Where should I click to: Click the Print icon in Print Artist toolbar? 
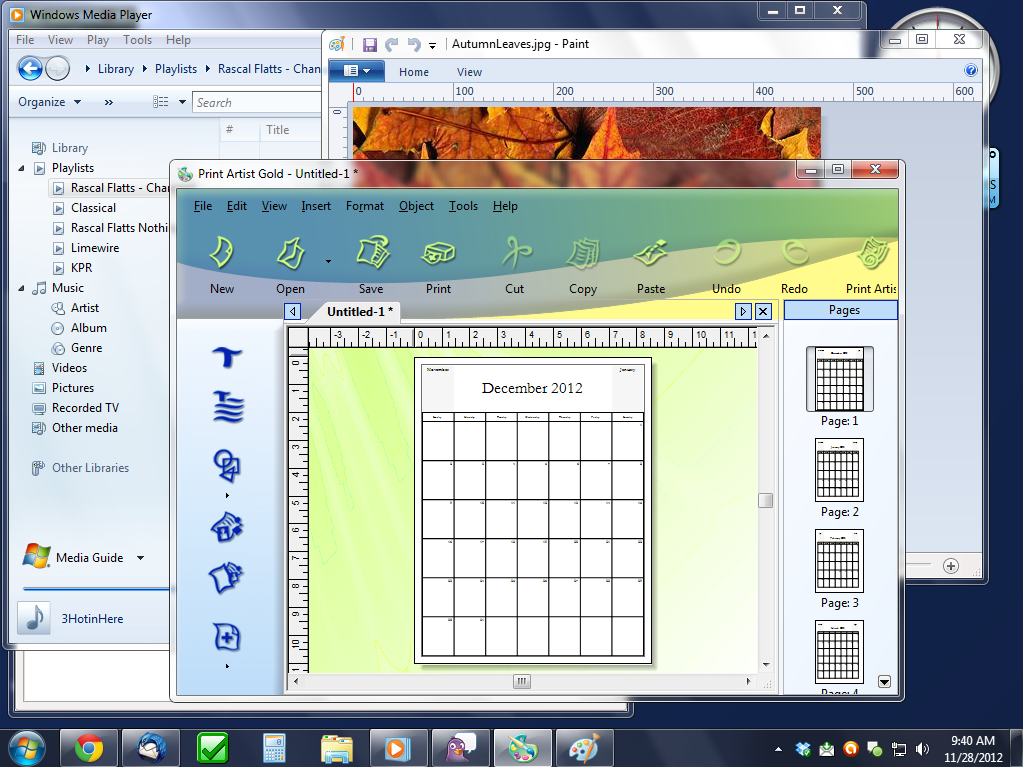(438, 254)
